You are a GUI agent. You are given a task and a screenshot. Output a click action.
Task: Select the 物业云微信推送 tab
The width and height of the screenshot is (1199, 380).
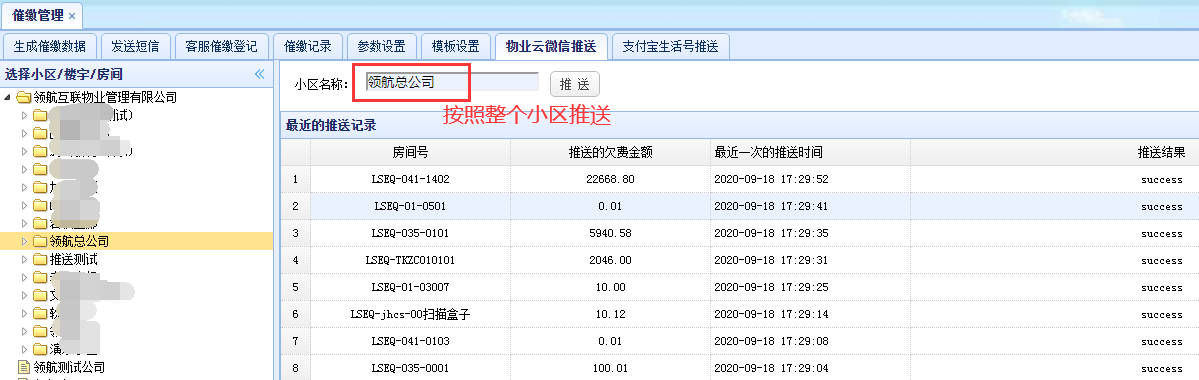tap(551, 46)
